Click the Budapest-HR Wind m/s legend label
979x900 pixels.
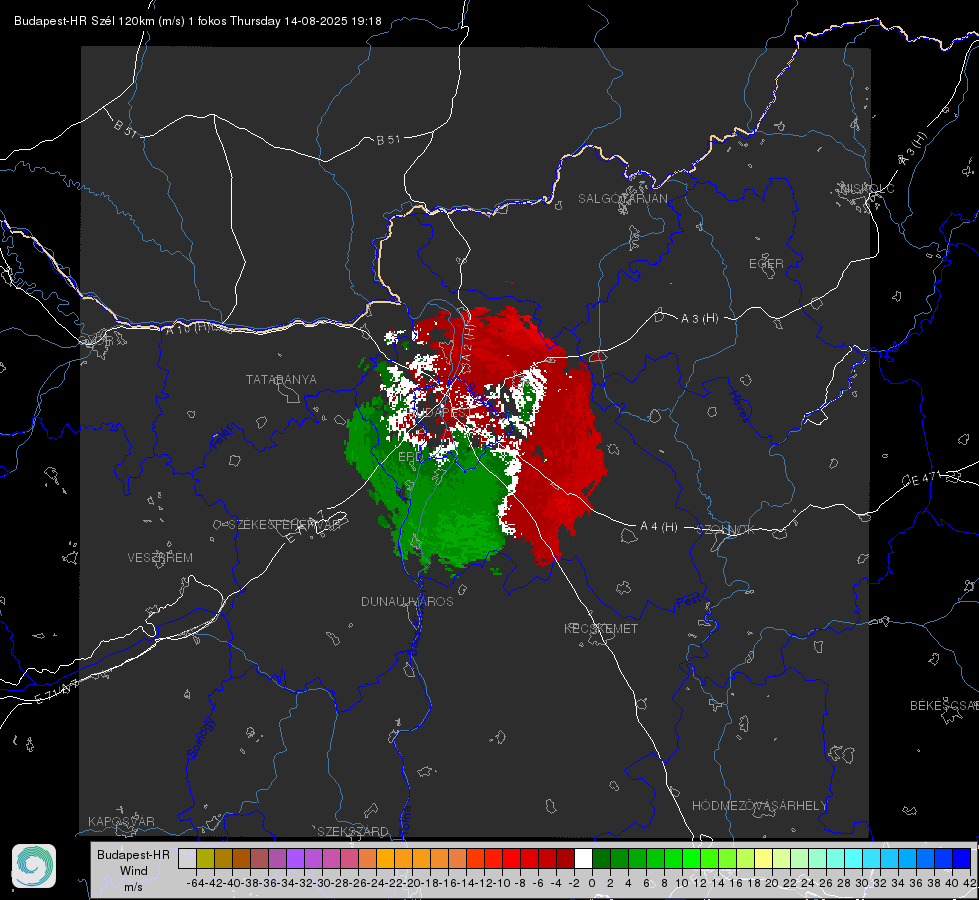coord(133,871)
